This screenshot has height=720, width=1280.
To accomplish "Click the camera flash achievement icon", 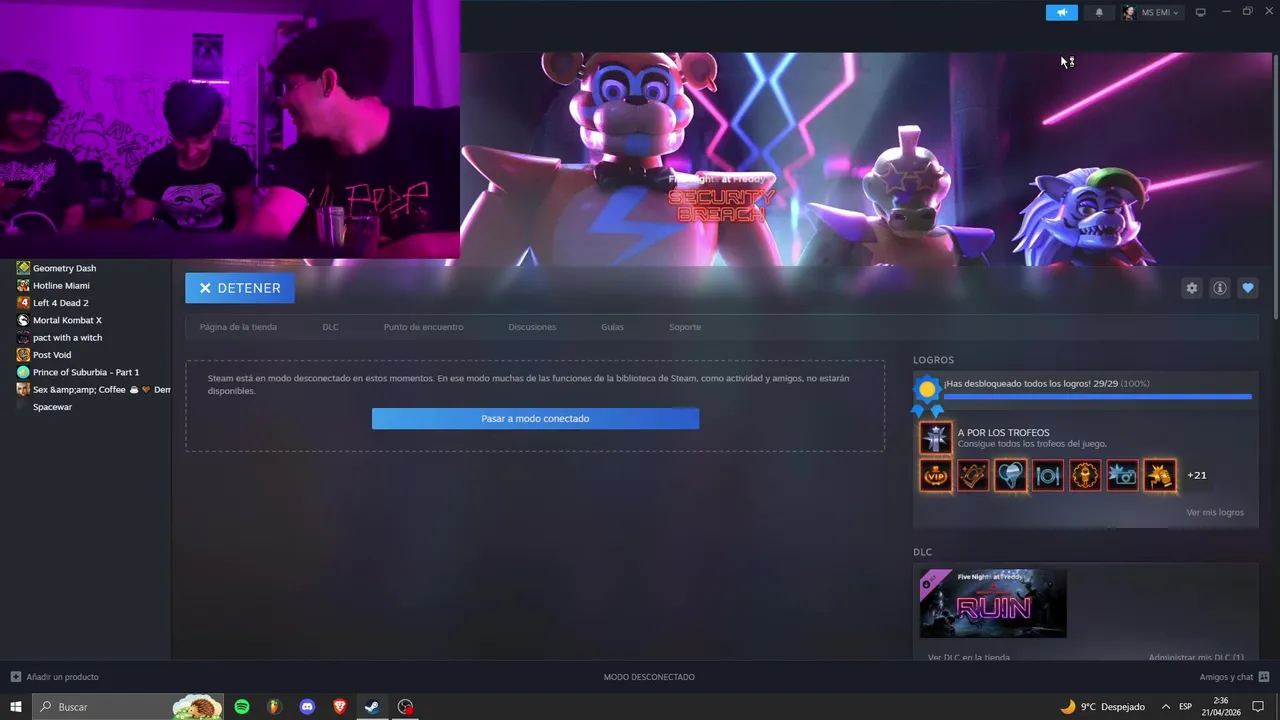I will (x=1122, y=476).
